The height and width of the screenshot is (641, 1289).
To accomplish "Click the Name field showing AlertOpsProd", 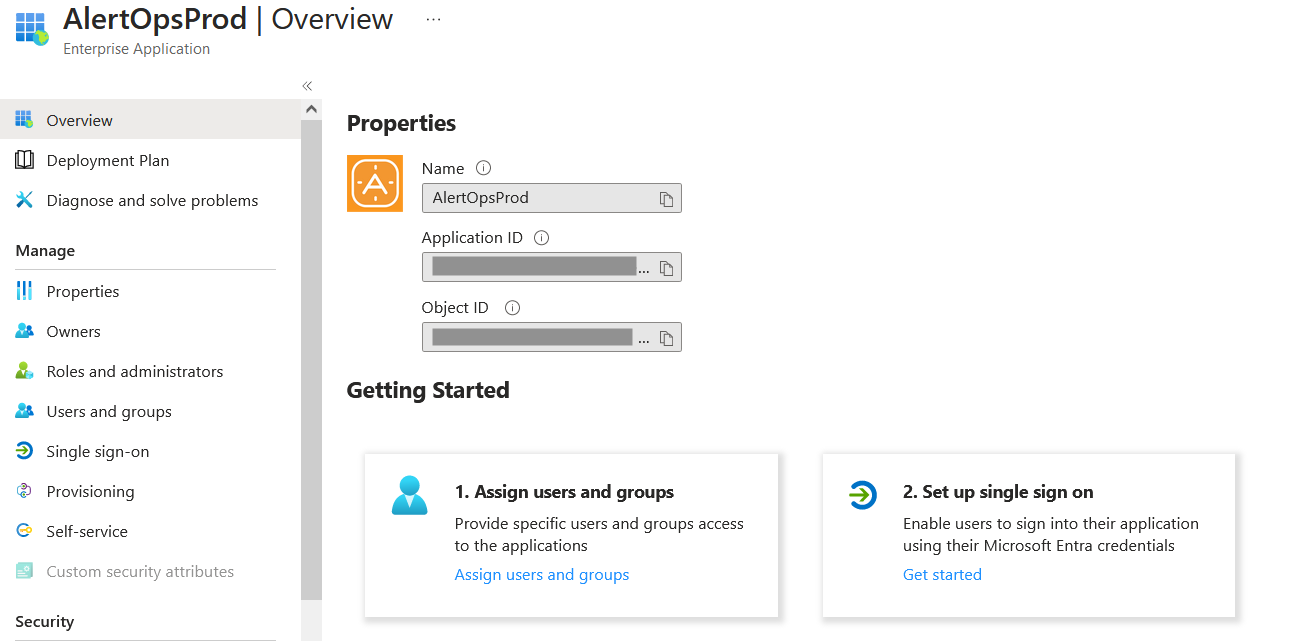I will point(551,198).
